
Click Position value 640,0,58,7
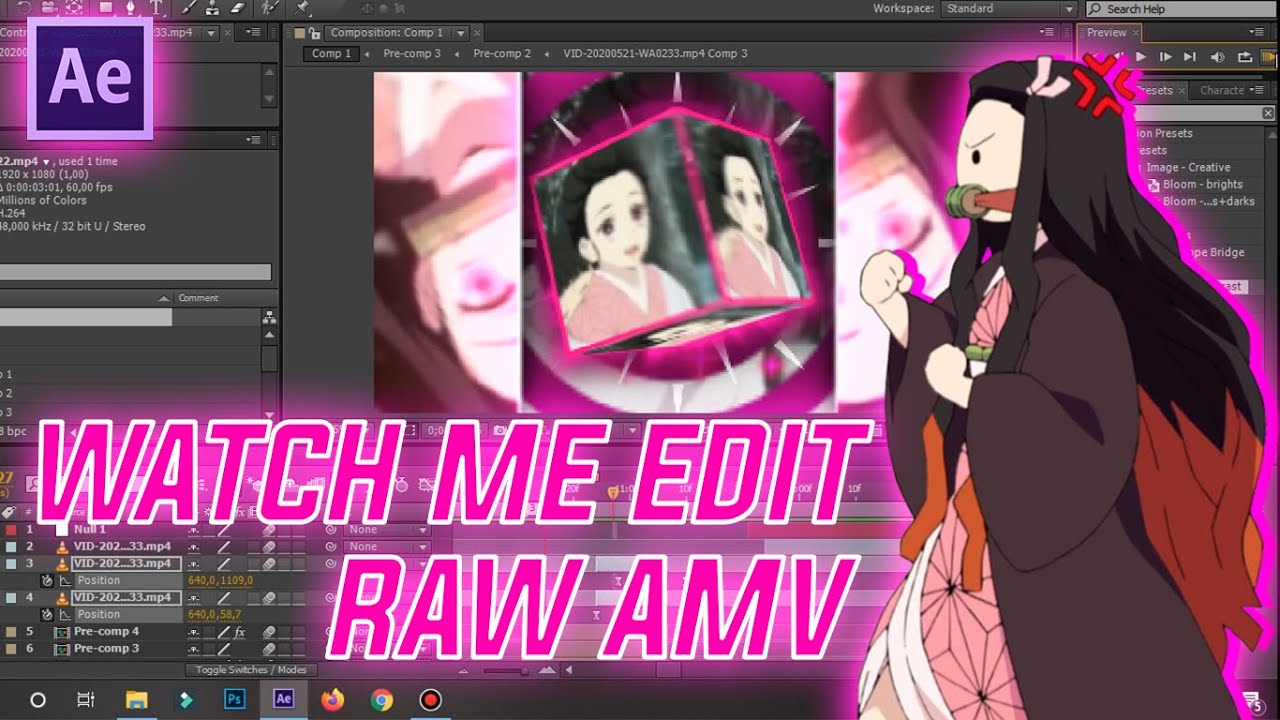coord(215,615)
